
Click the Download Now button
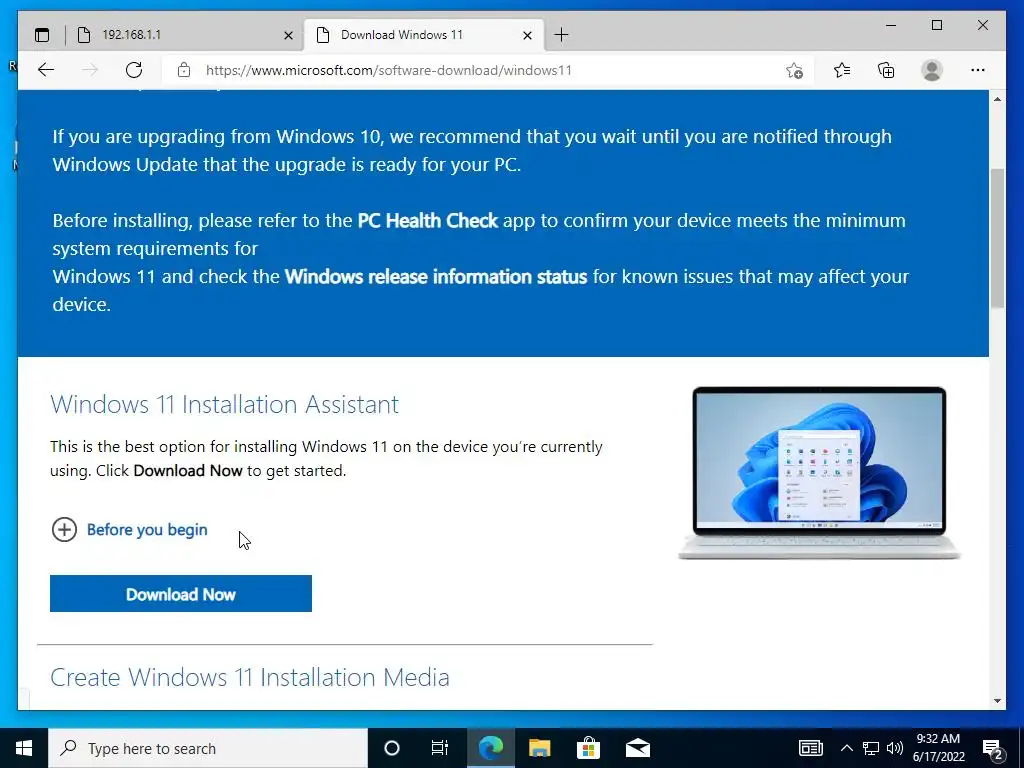click(x=181, y=594)
